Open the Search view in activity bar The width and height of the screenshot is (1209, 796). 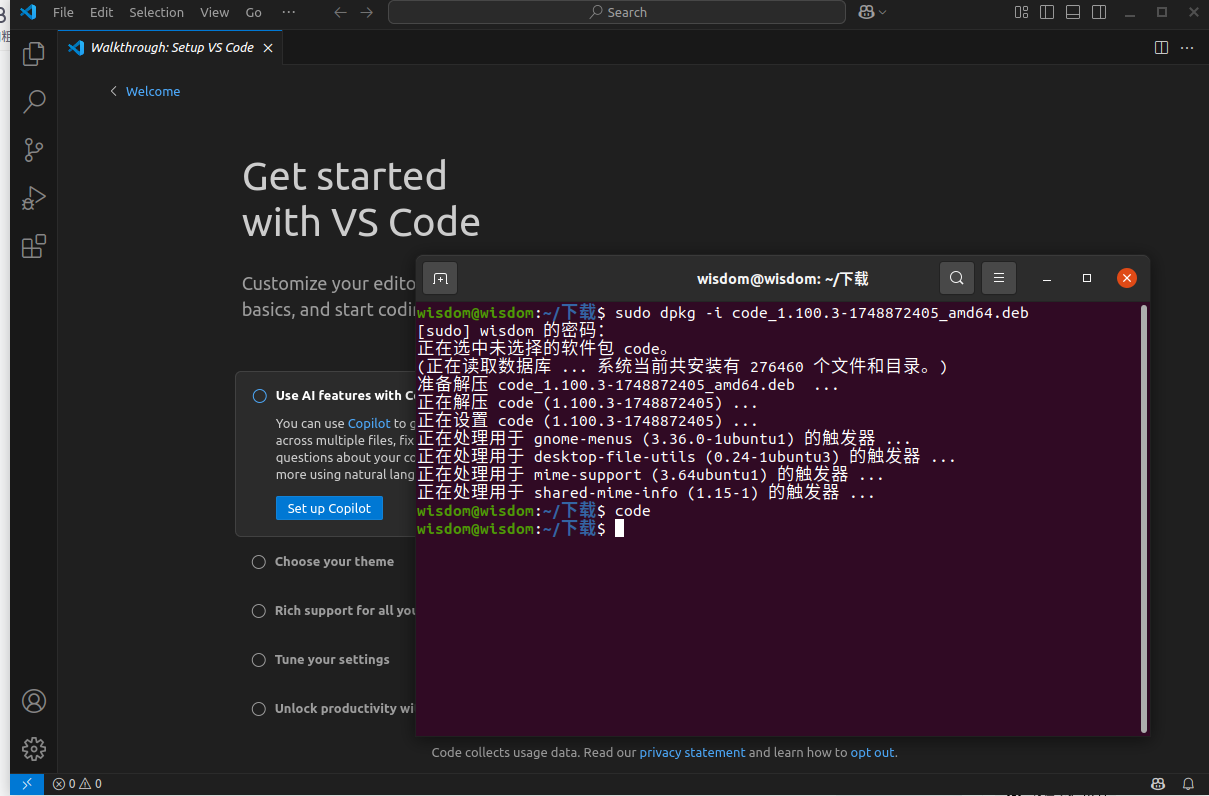(x=34, y=101)
